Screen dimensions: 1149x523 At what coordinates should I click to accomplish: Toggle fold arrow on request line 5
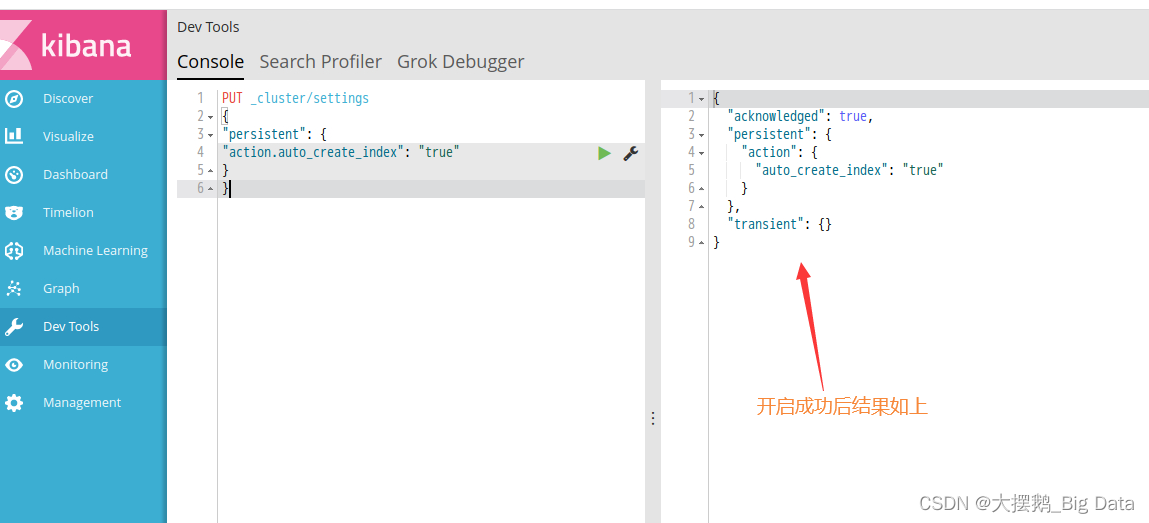[211, 171]
